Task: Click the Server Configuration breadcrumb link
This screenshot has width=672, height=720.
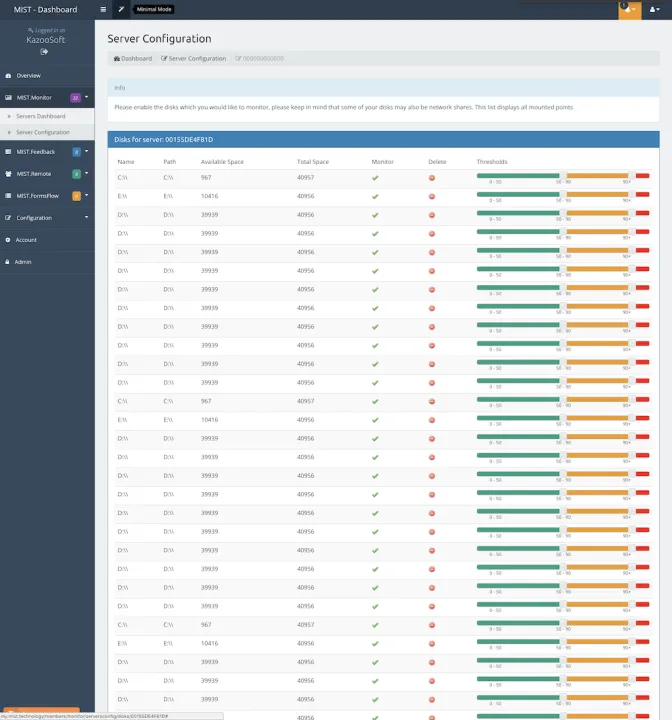Action: point(193,59)
